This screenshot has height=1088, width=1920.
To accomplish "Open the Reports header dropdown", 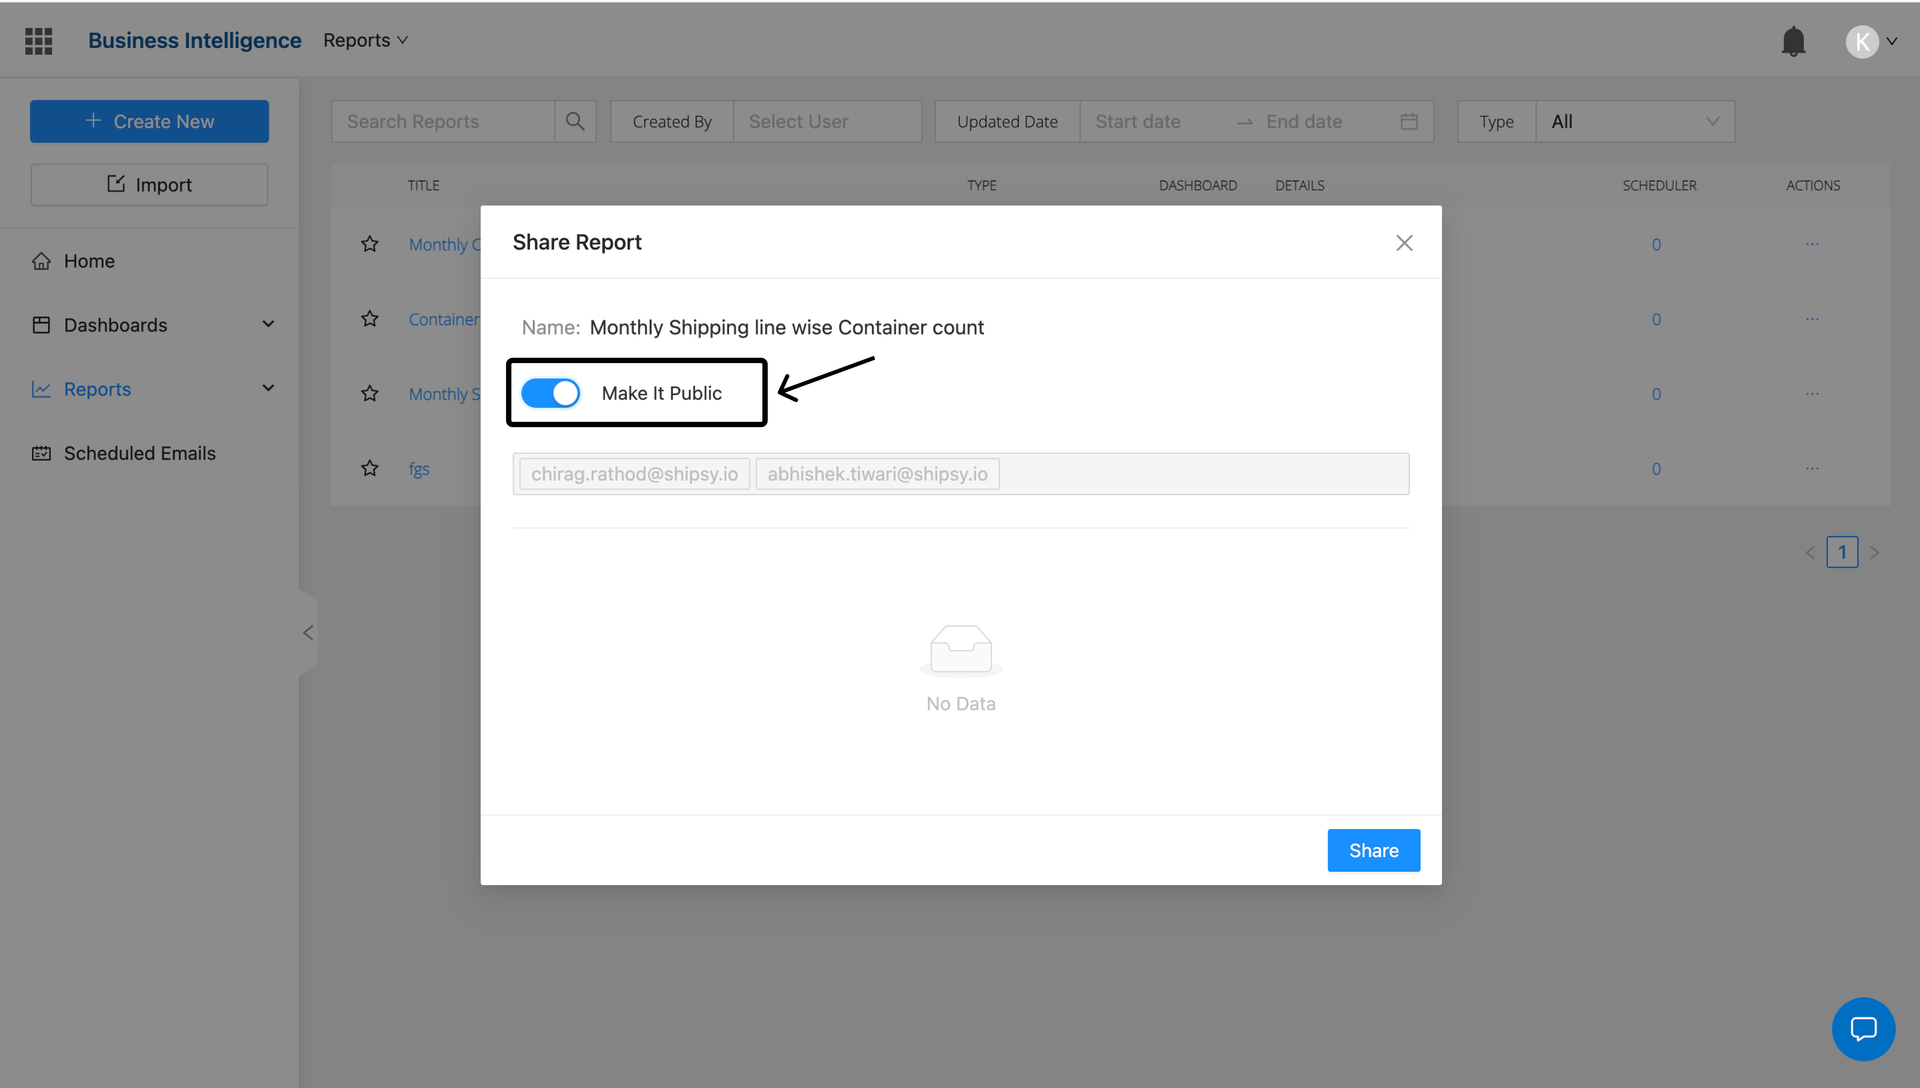I will point(365,40).
